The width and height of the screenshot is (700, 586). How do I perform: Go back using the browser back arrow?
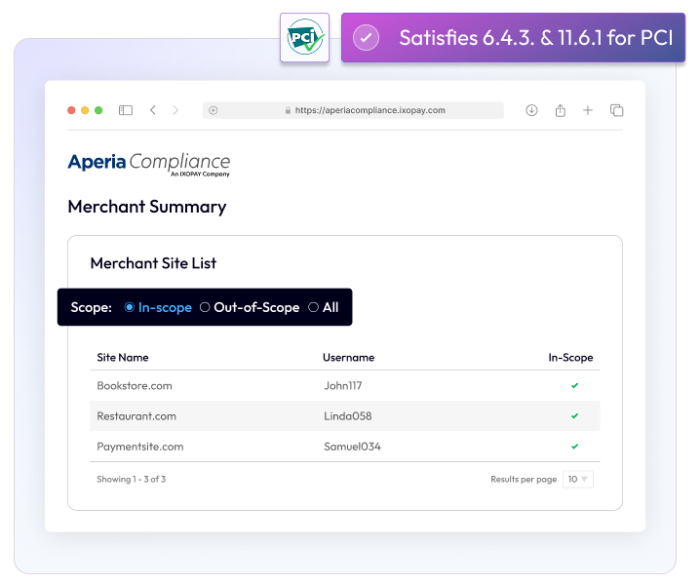[152, 110]
